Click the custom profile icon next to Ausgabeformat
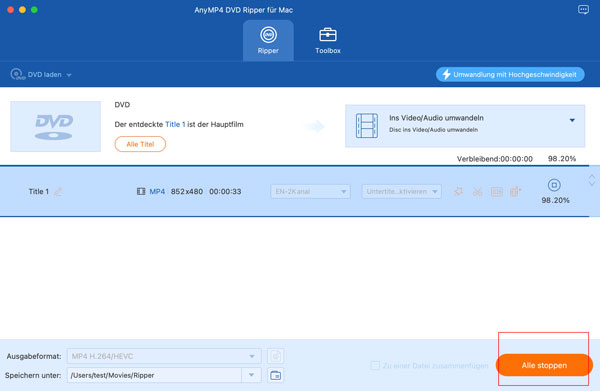This screenshot has height=391, width=600. [x=276, y=356]
